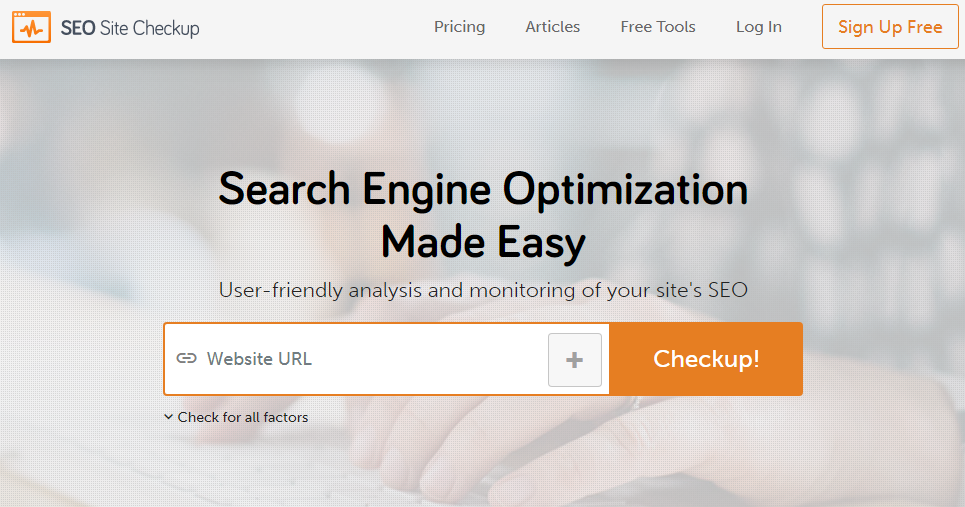Click empty header space left of Pricing
The width and height of the screenshot is (965, 507).
317,28
